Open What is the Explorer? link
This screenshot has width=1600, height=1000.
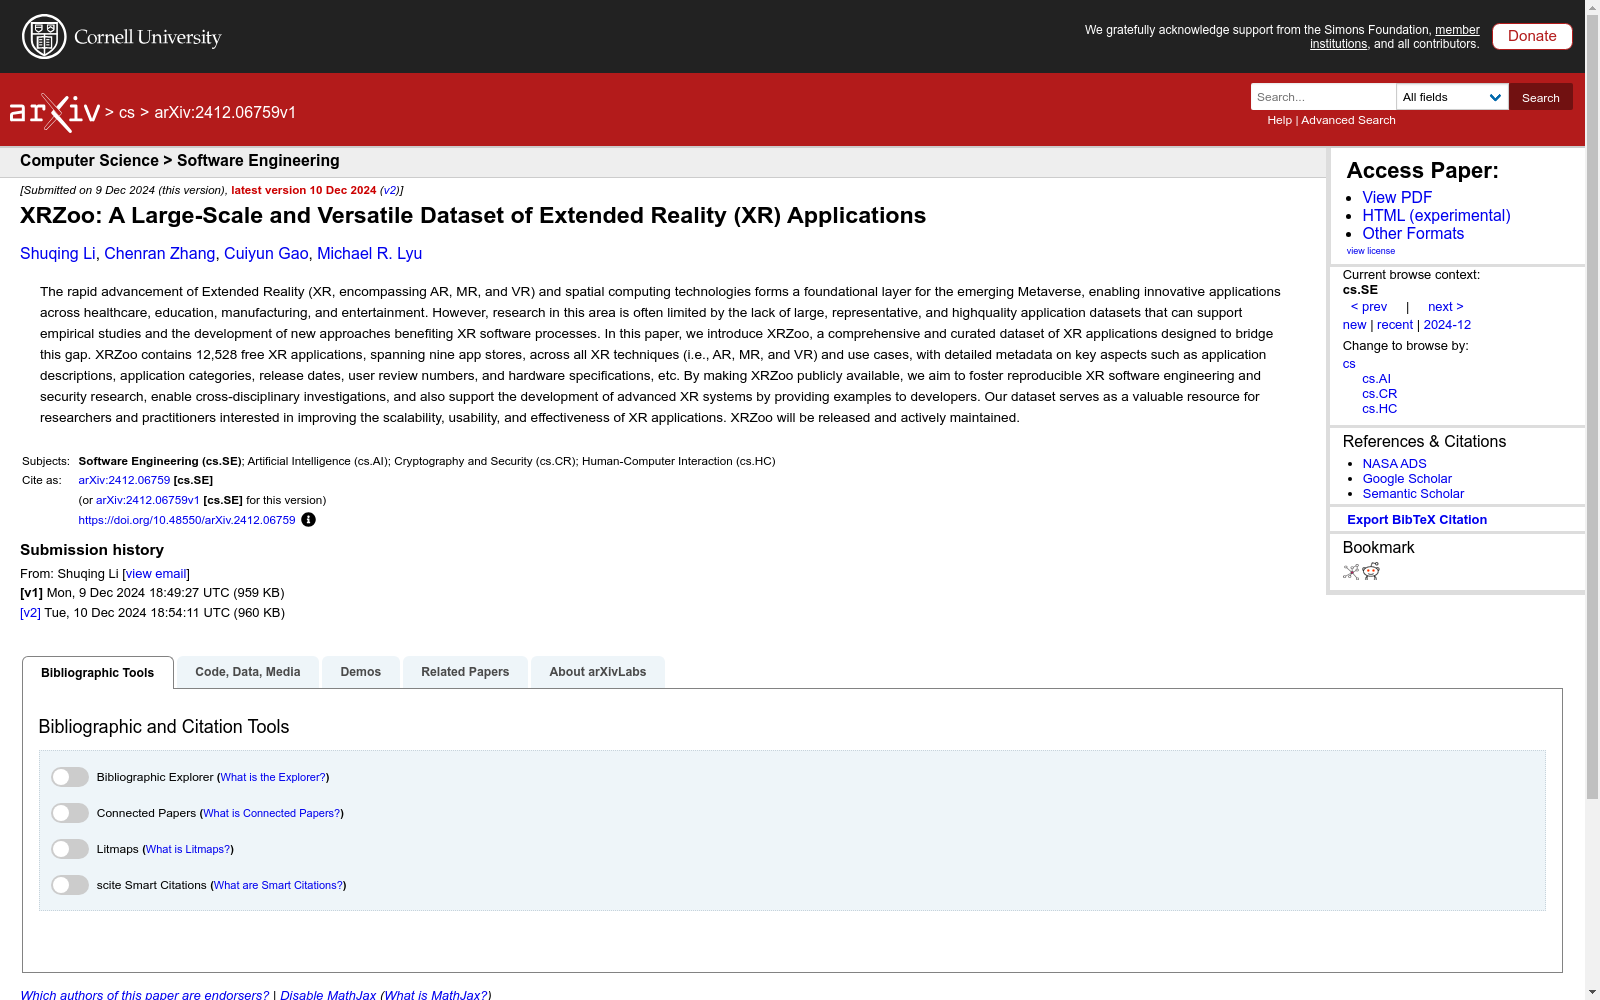click(x=273, y=777)
